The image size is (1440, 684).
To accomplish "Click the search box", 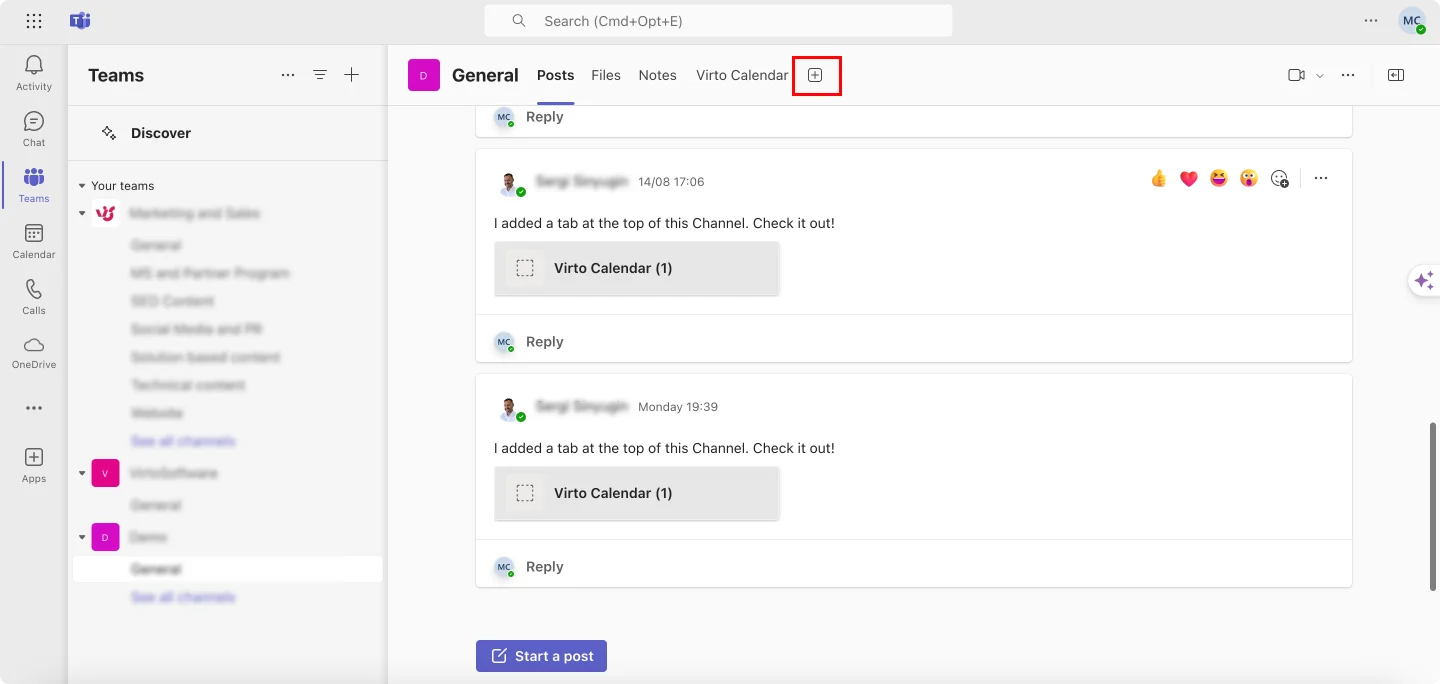I will click(x=718, y=21).
